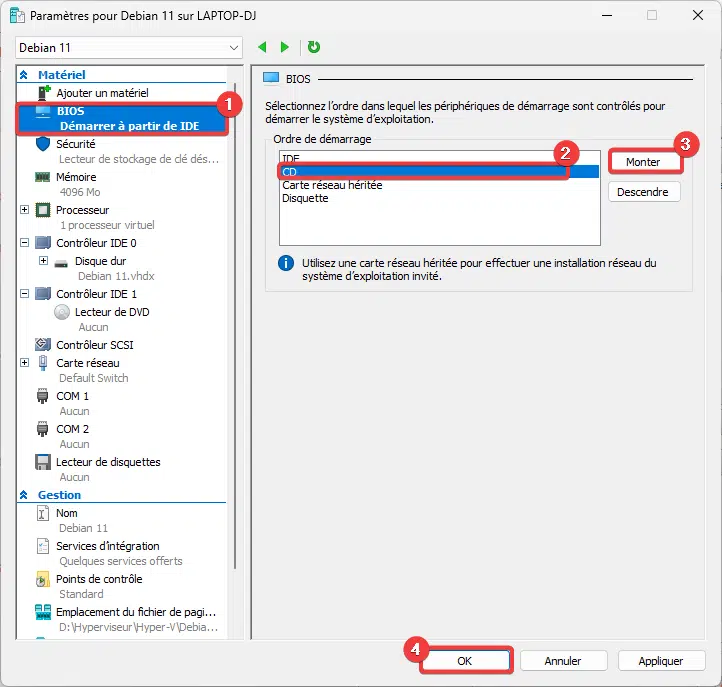The width and height of the screenshot is (722, 687).
Task: Click the Lecteur de DVD disc icon
Action: (x=62, y=312)
